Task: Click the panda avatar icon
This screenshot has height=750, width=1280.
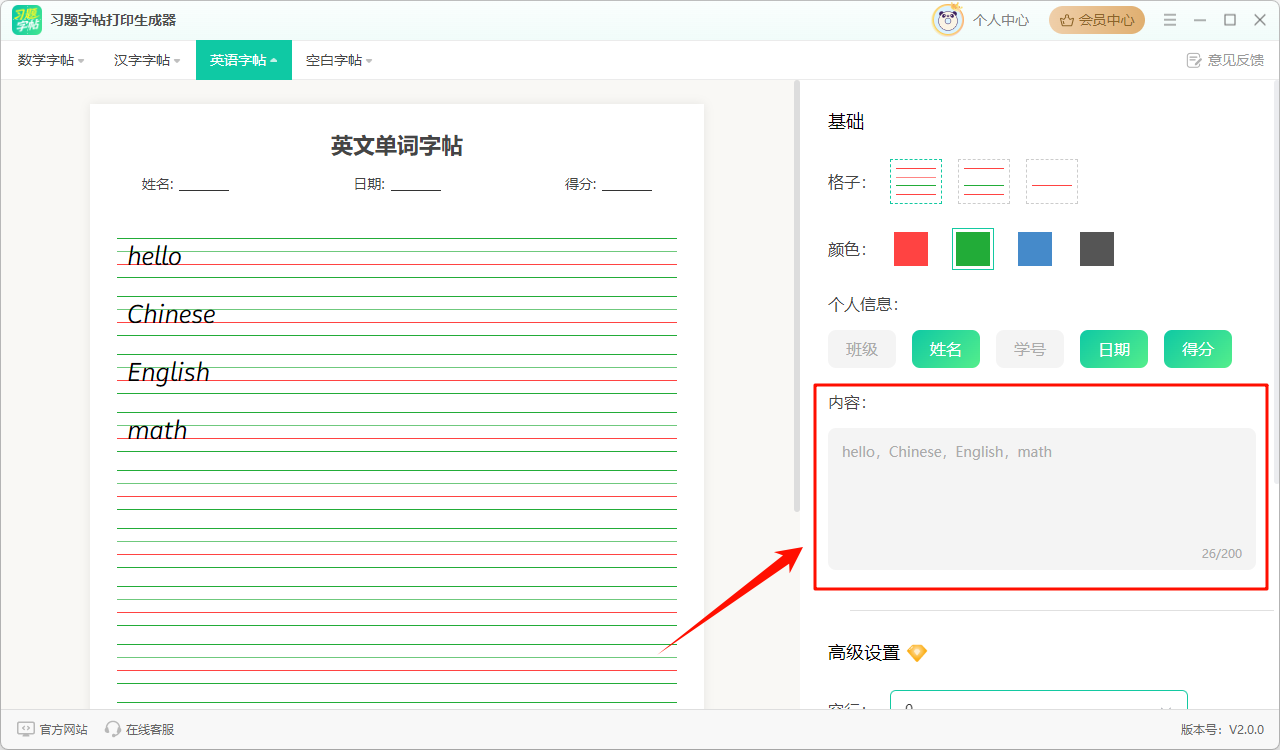Action: 947,20
